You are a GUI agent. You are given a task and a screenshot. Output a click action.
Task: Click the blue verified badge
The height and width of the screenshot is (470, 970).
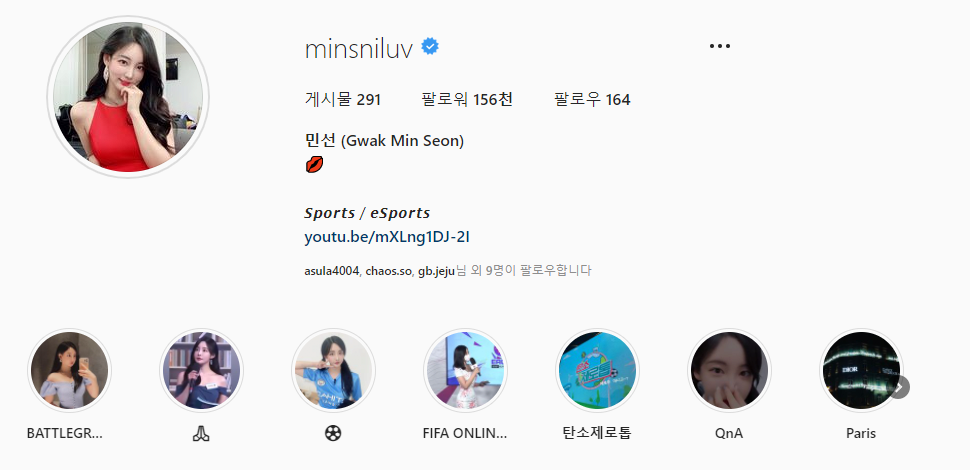pos(430,46)
